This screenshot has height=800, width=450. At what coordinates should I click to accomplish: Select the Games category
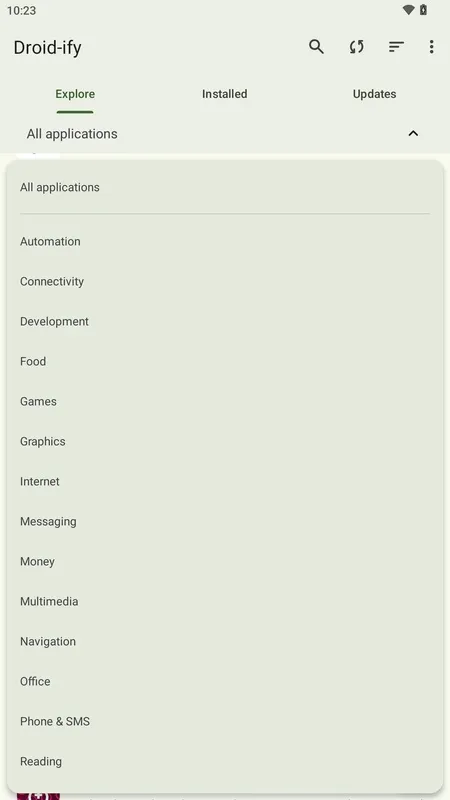(x=225, y=402)
